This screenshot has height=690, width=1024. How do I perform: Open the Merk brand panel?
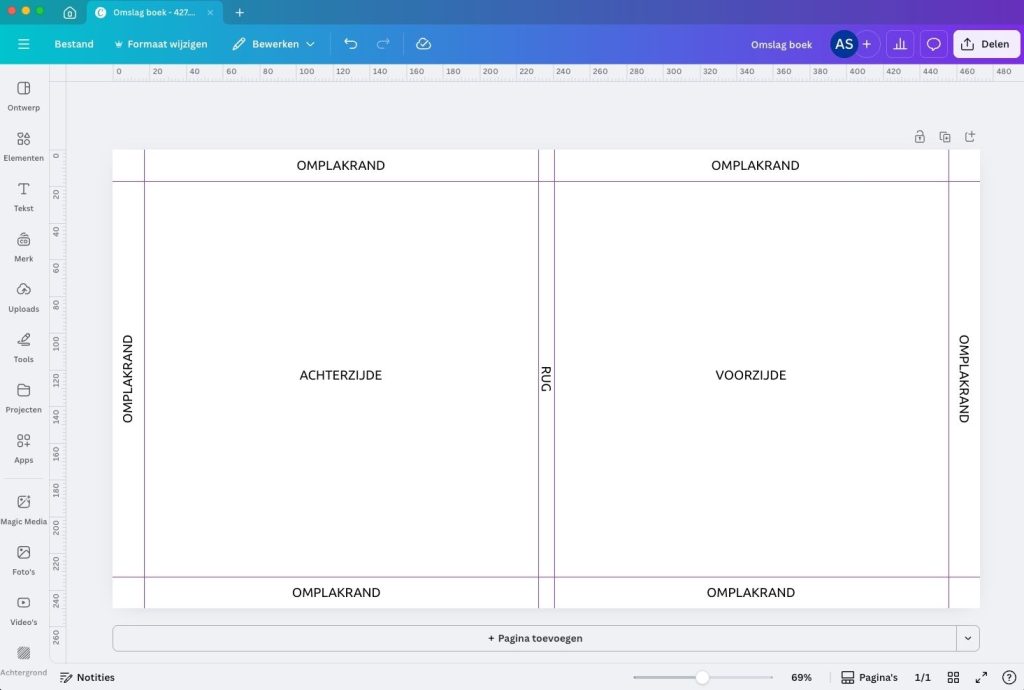24,247
